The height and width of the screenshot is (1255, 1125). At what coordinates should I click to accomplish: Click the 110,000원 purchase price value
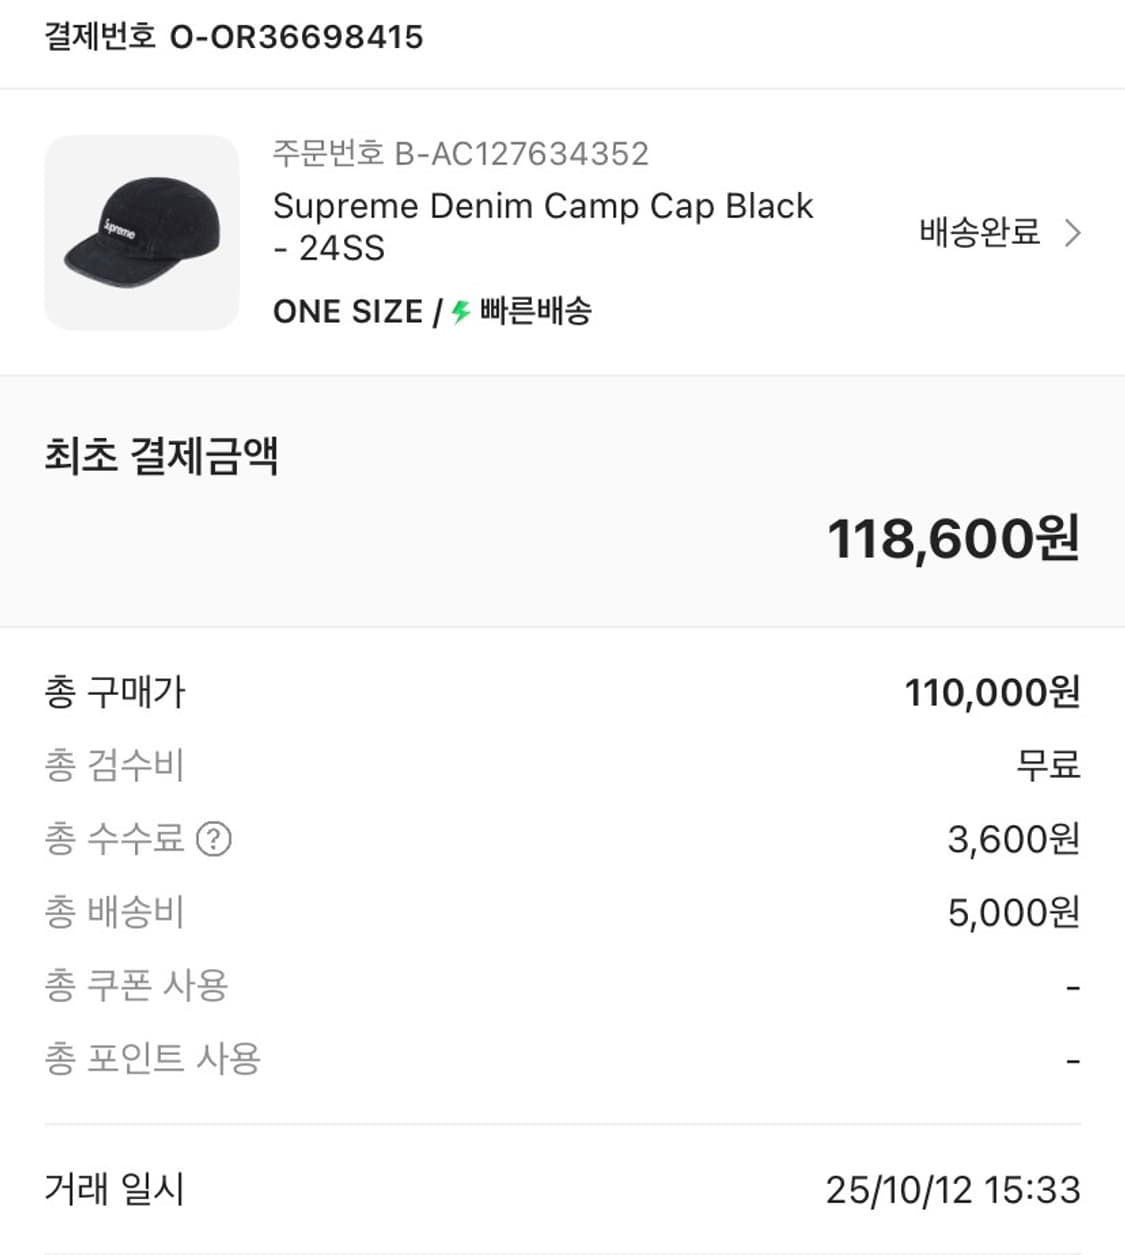pos(992,692)
